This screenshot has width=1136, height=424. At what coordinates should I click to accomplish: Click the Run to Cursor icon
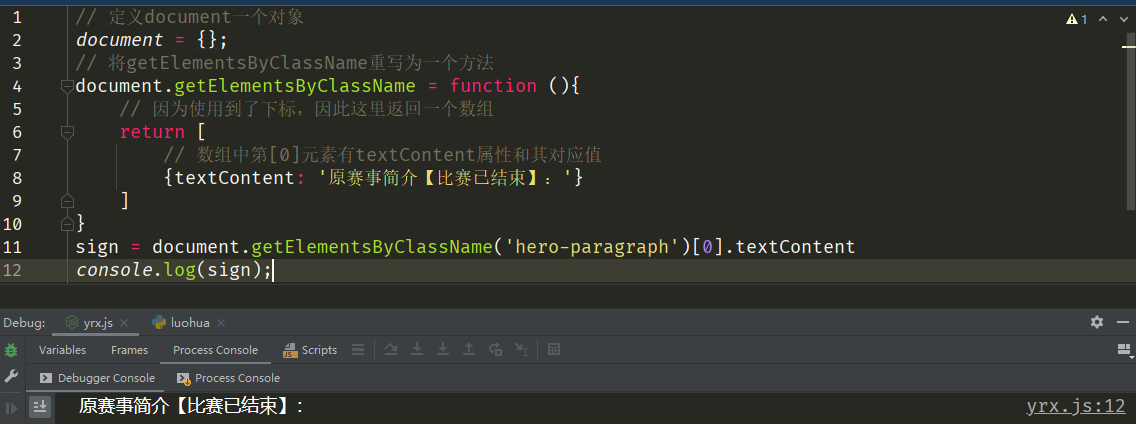[521, 350]
